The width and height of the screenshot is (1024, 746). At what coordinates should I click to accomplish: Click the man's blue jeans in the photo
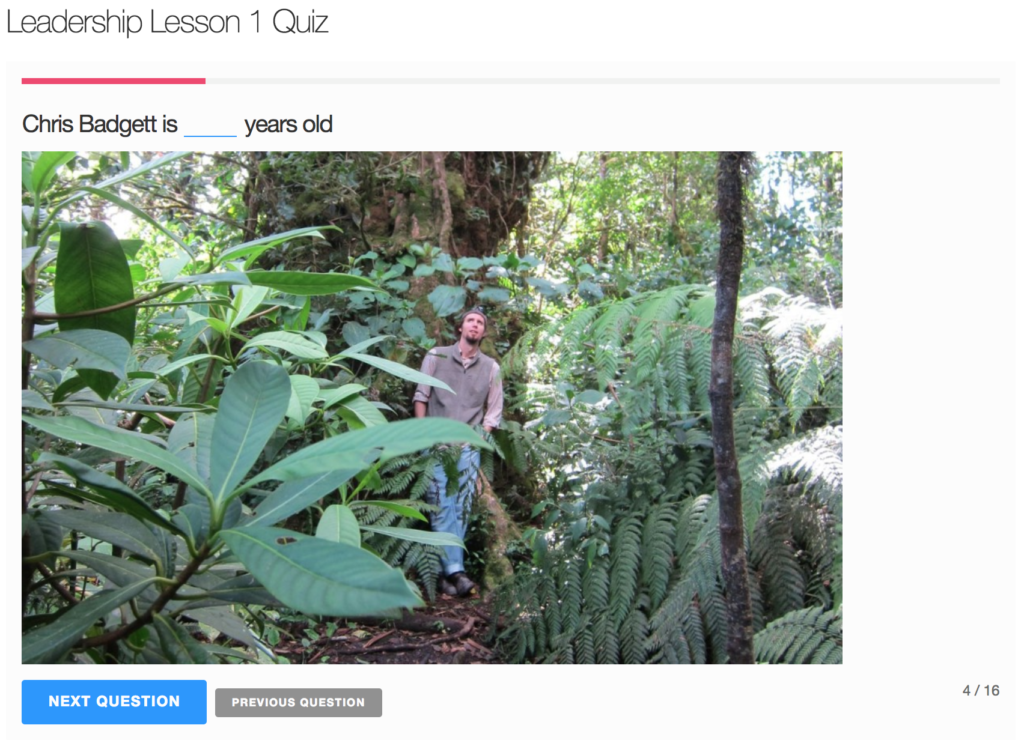pos(453,503)
